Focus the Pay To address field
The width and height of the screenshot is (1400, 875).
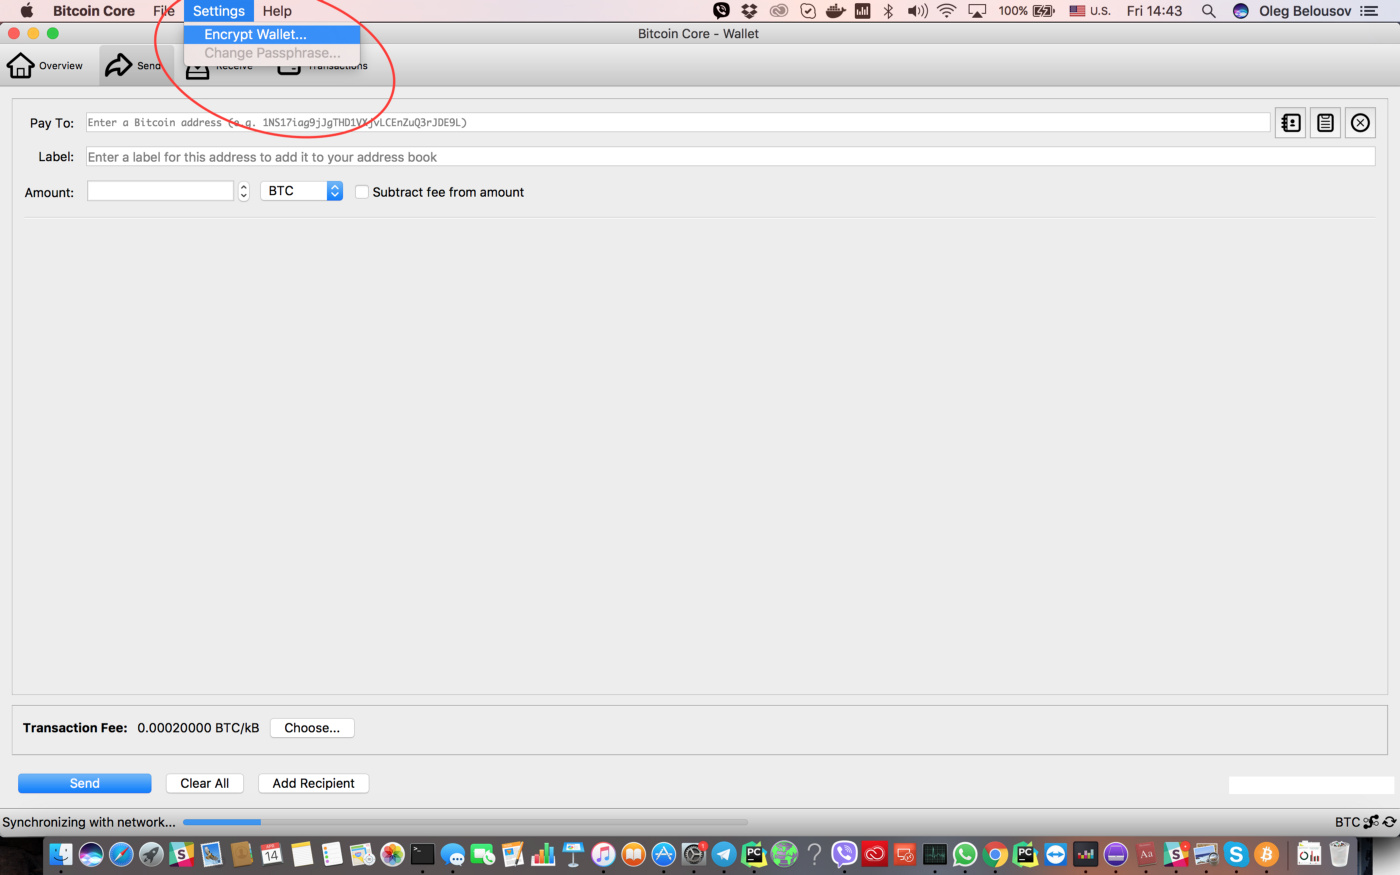coord(678,123)
